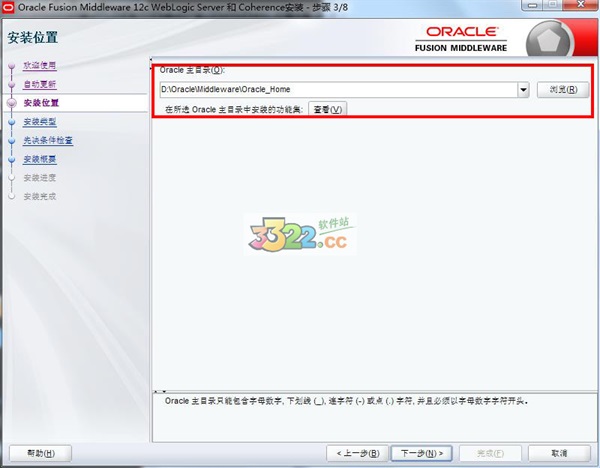Click the 安装概要 step bullet icon

click(x=11, y=160)
